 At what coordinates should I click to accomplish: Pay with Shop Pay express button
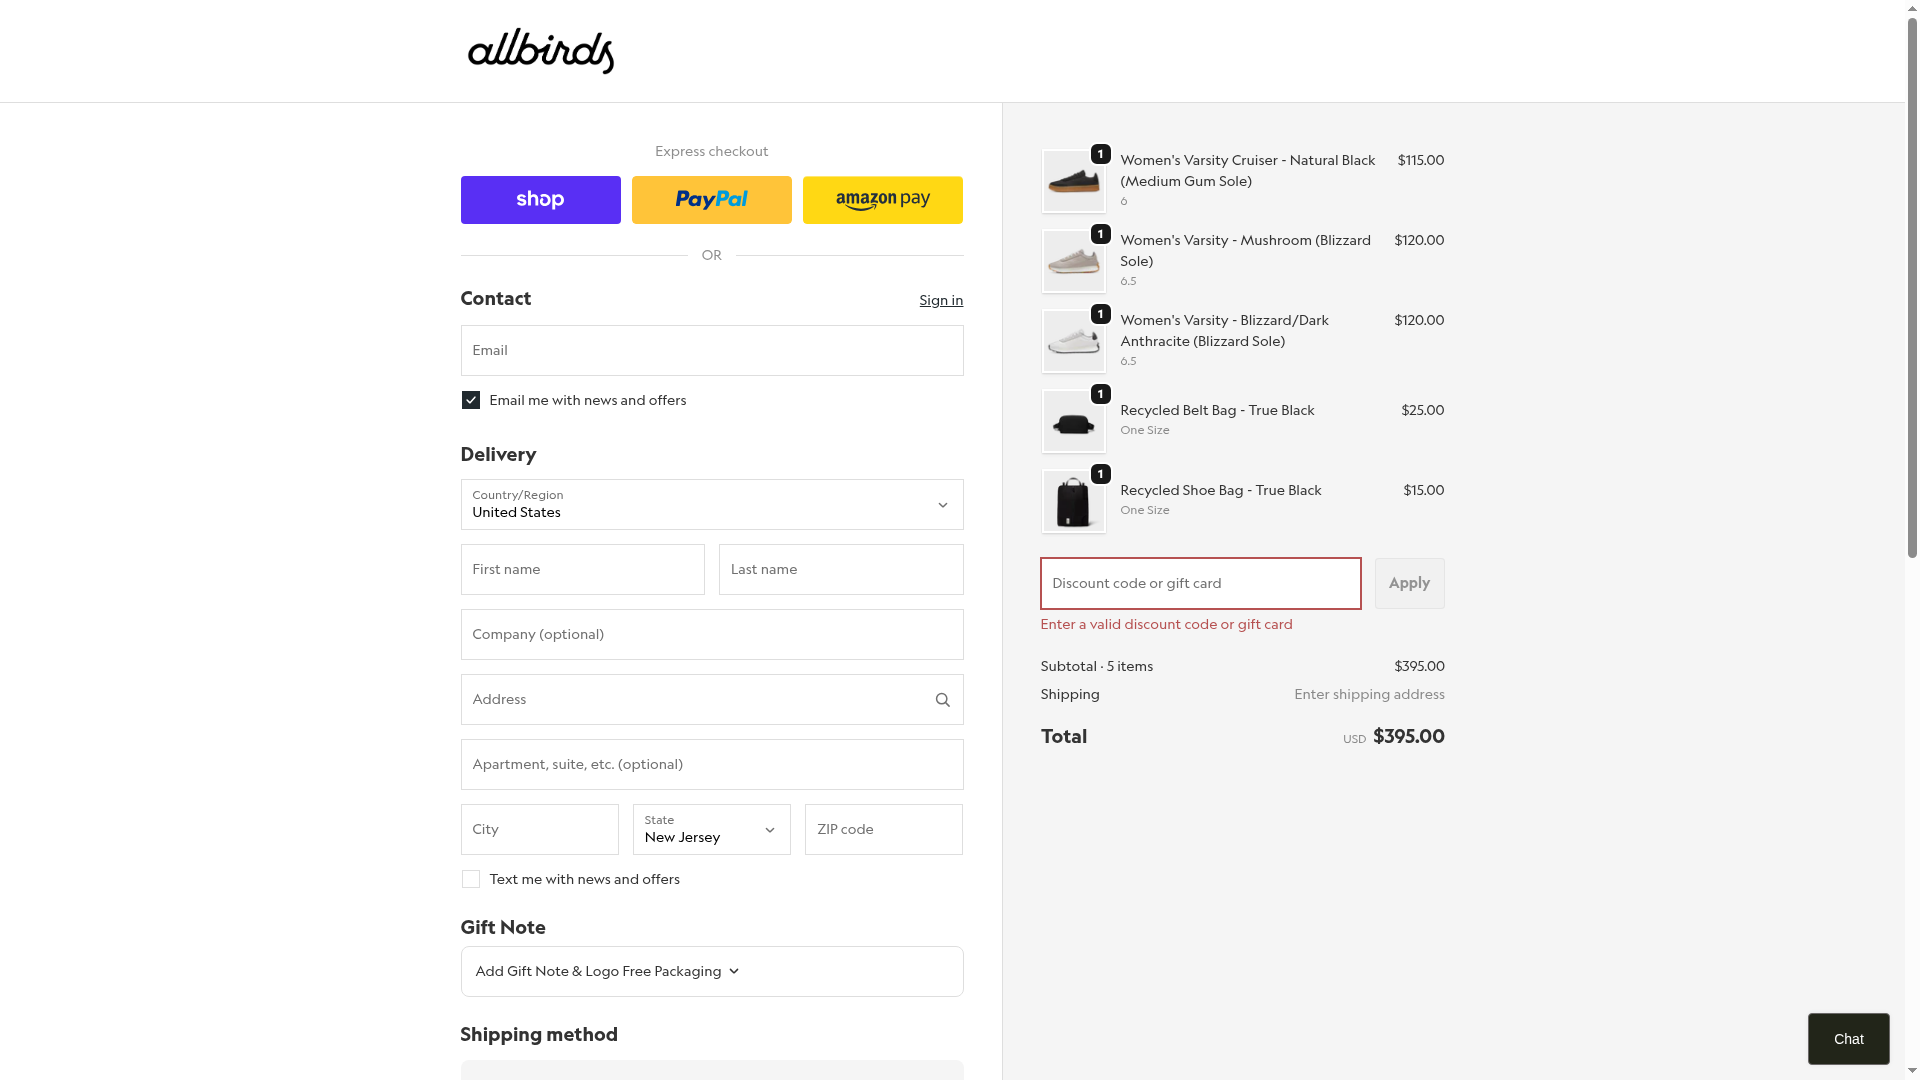pos(540,200)
